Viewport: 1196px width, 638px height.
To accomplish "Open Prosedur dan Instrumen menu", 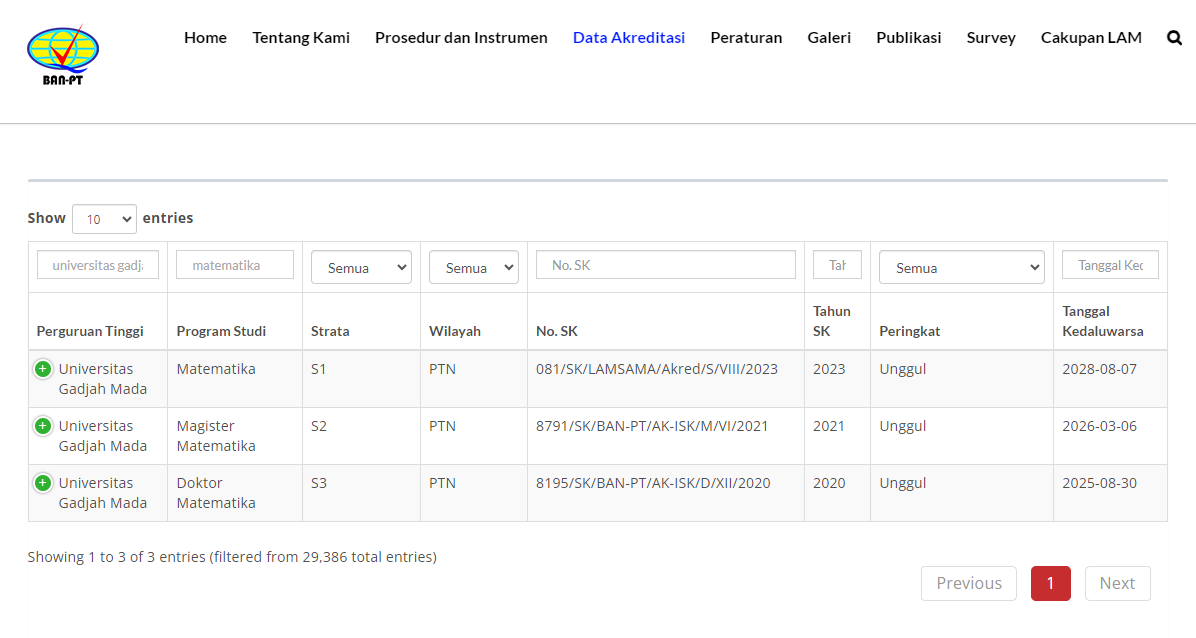I will coord(461,37).
